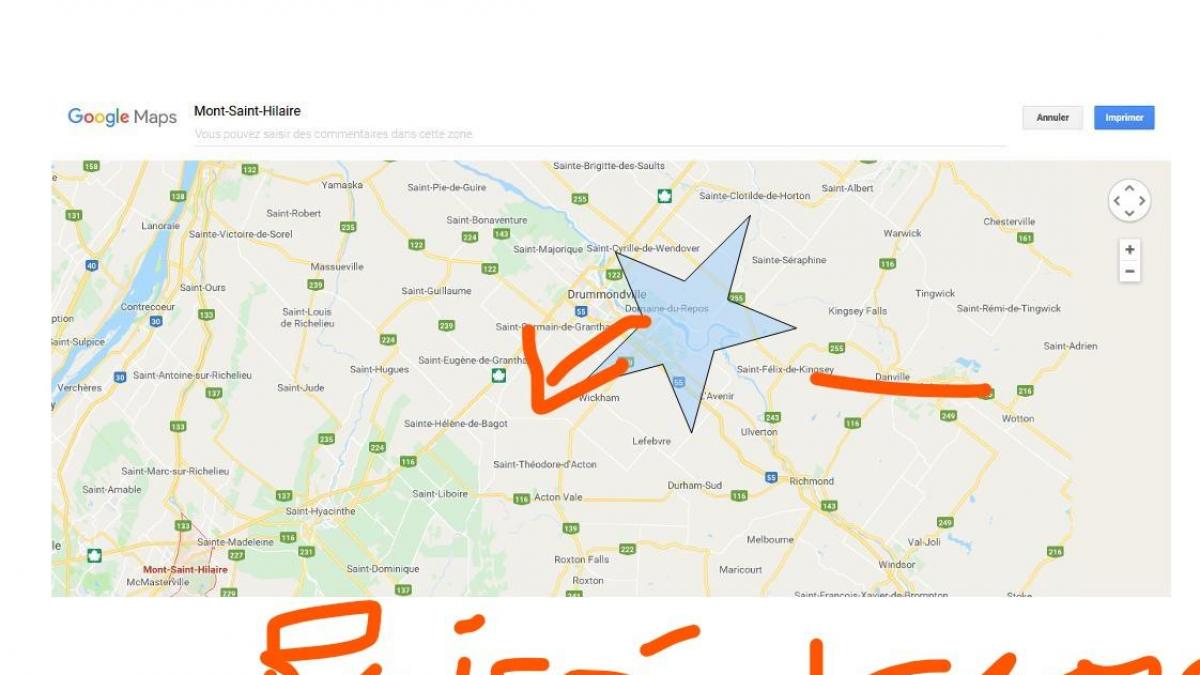Viewport: 1200px width, 675px height.
Task: Zoom in with the plus button
Action: (x=1129, y=250)
